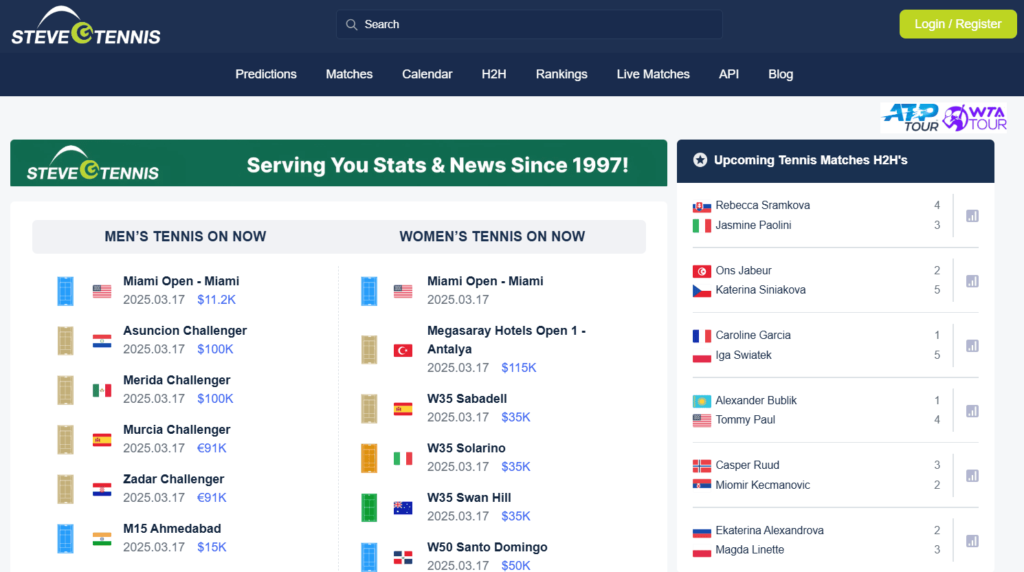Screen dimensions: 1024x572
Task: Click player name Caroline Garcia
Action: click(x=753, y=335)
